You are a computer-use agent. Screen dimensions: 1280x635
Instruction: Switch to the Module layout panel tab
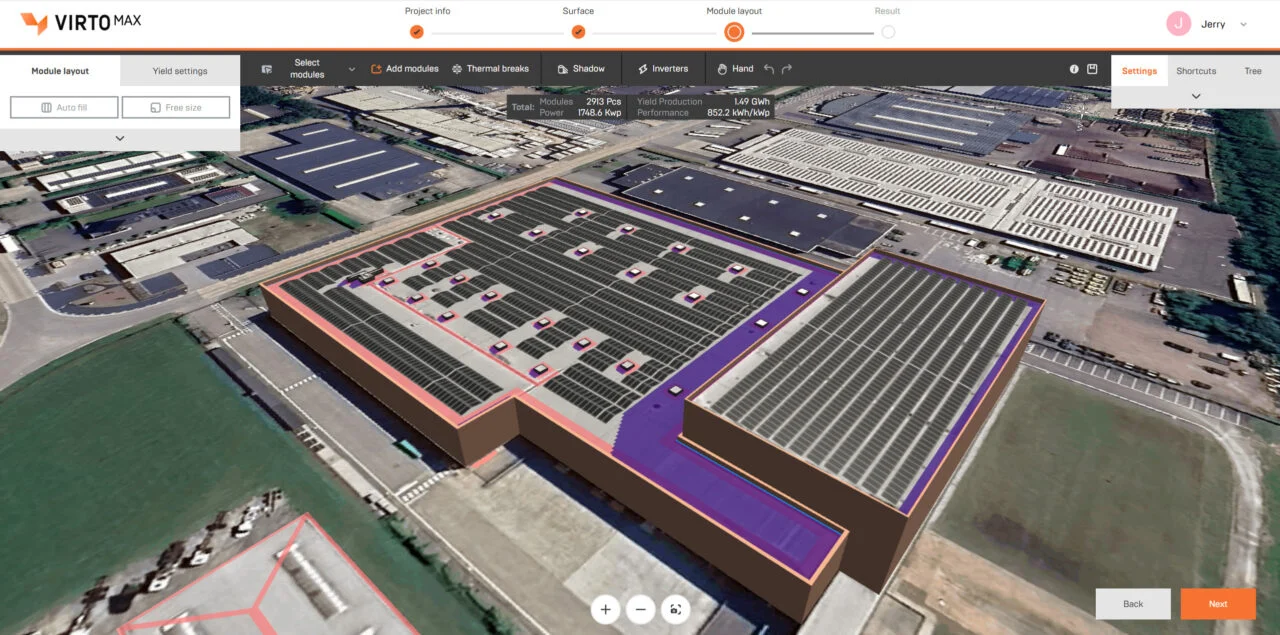tap(60, 71)
